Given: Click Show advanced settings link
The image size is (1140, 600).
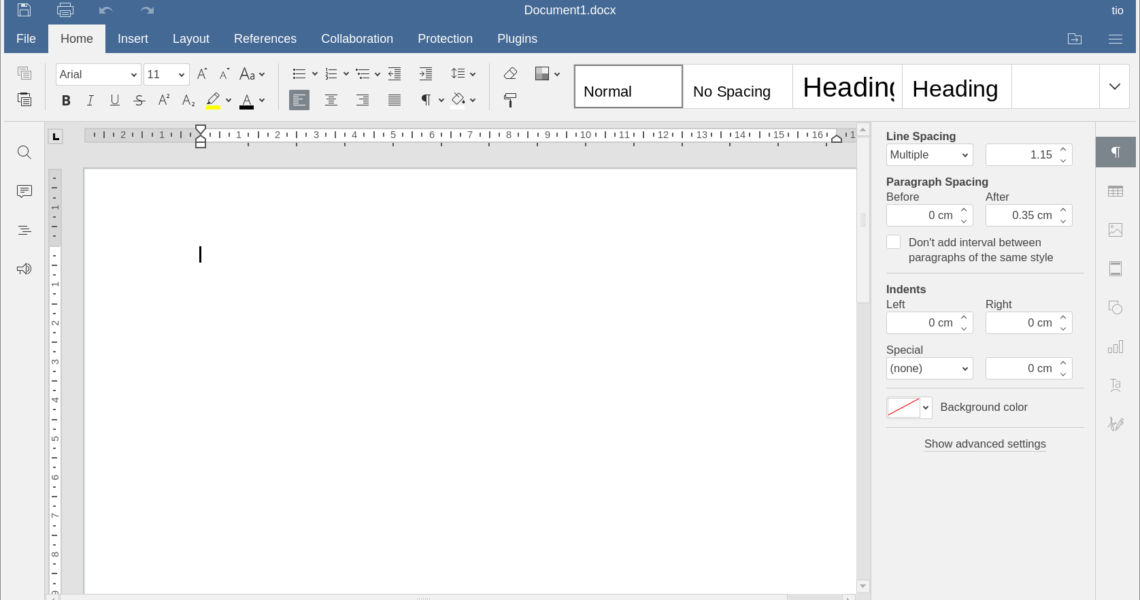Looking at the screenshot, I should 984,444.
